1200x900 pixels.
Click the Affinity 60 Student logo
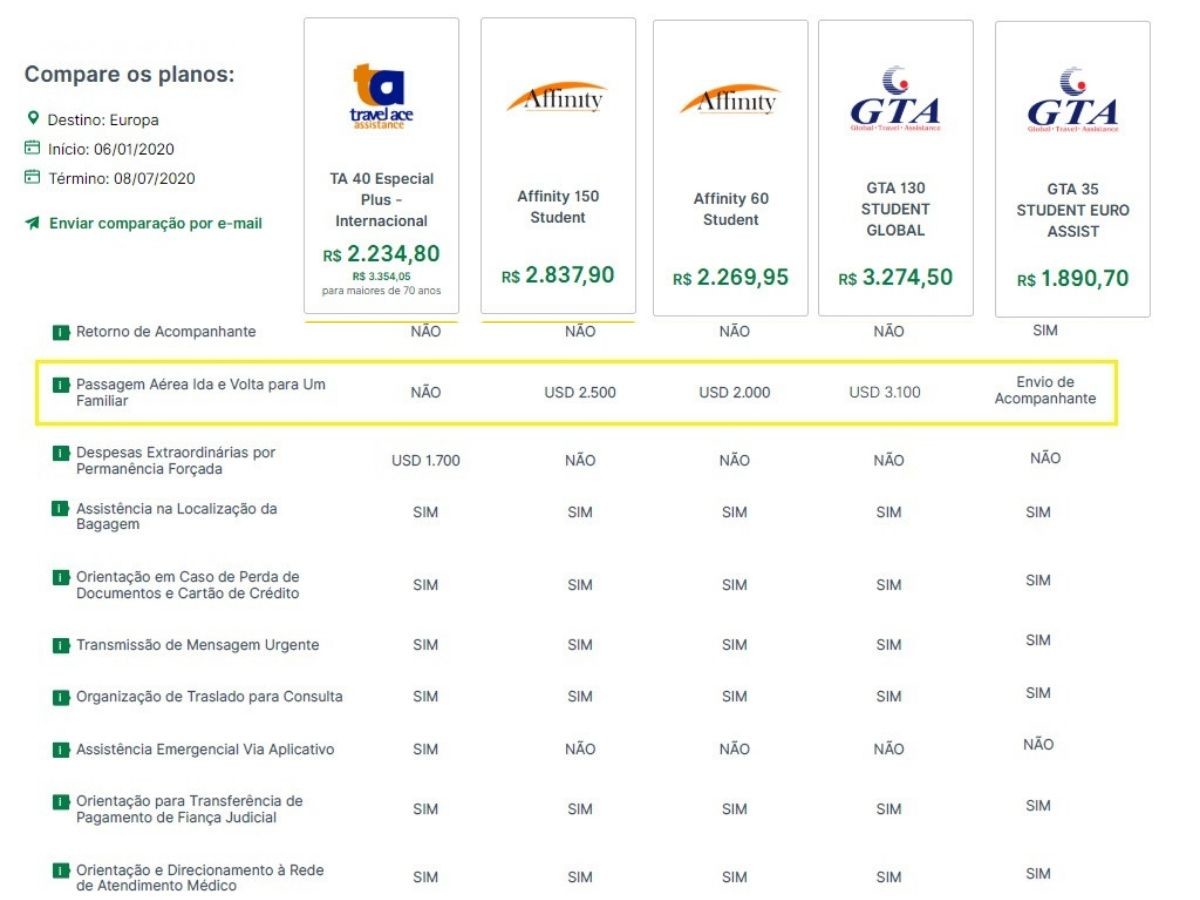pos(730,100)
